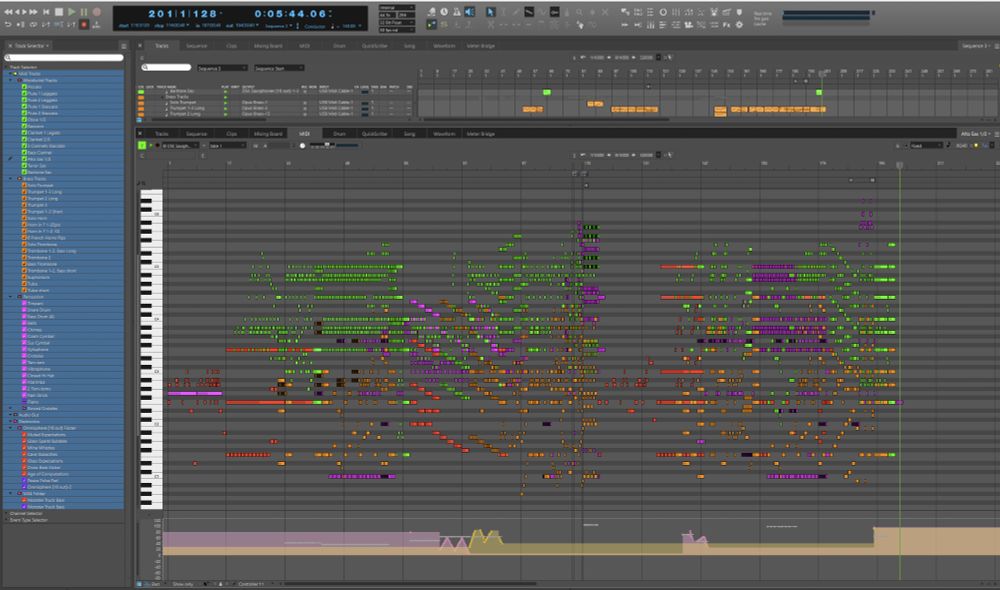Open the Sequence Start dropdown
Image resolution: width=1000 pixels, height=590 pixels.
279,68
